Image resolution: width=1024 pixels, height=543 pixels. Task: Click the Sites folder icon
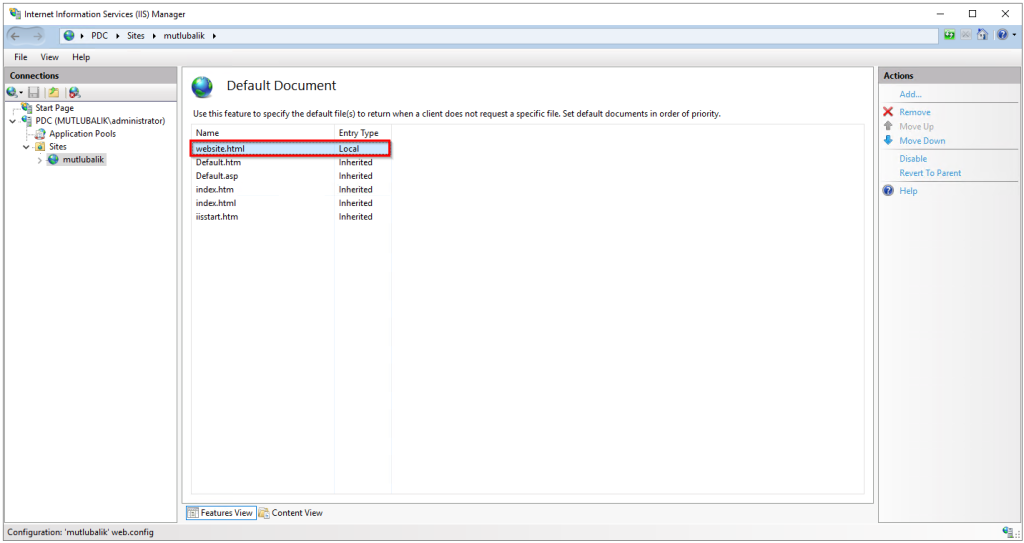40,147
